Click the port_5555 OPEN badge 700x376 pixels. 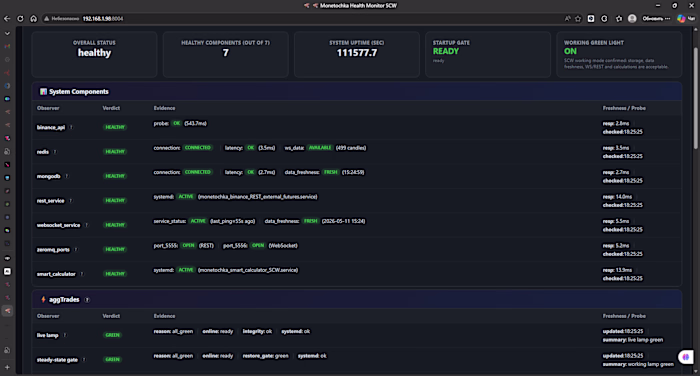coord(188,246)
